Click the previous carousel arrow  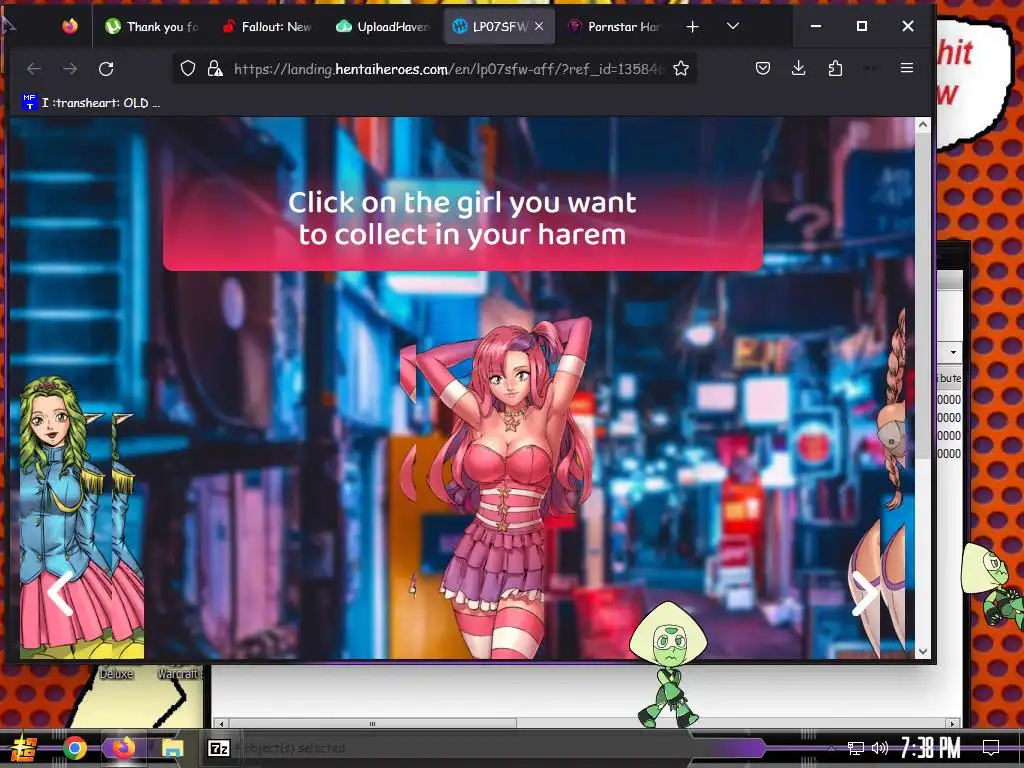pyautogui.click(x=60, y=593)
